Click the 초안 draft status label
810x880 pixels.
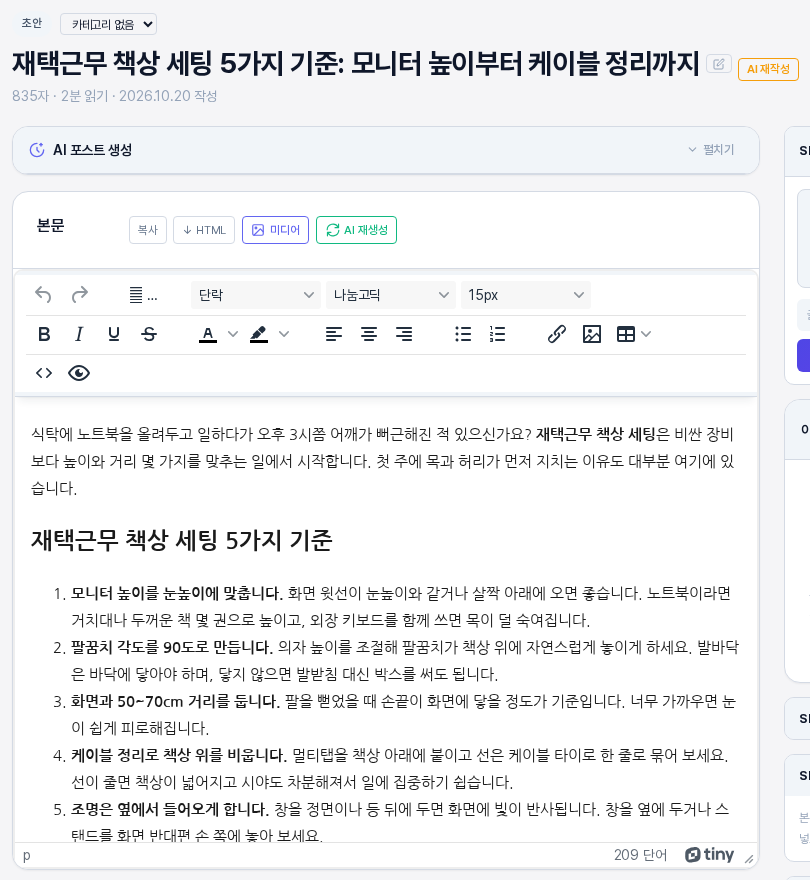click(31, 23)
